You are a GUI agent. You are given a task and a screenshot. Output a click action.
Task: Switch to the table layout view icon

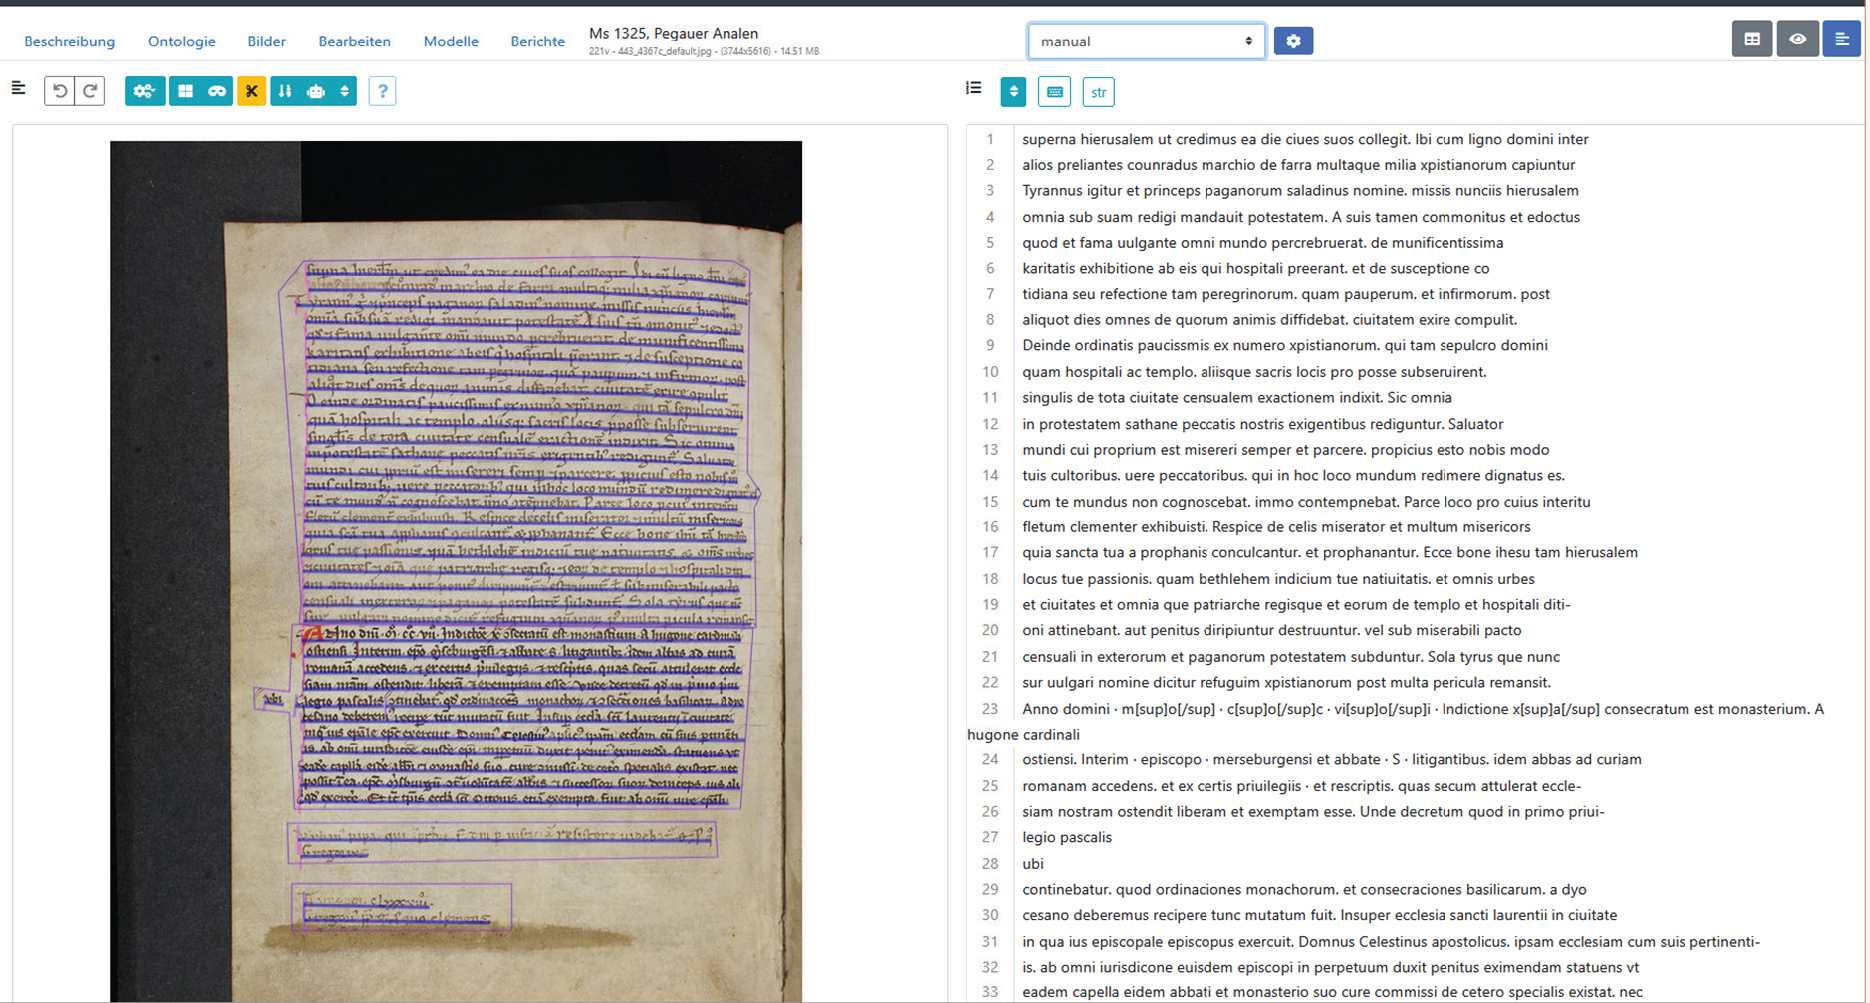(x=1752, y=39)
